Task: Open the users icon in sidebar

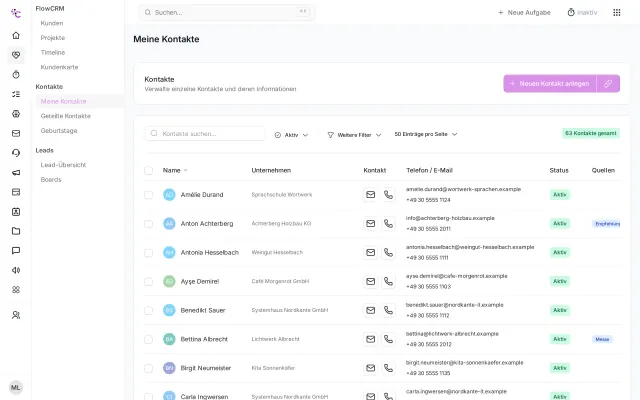Action: 16,315
